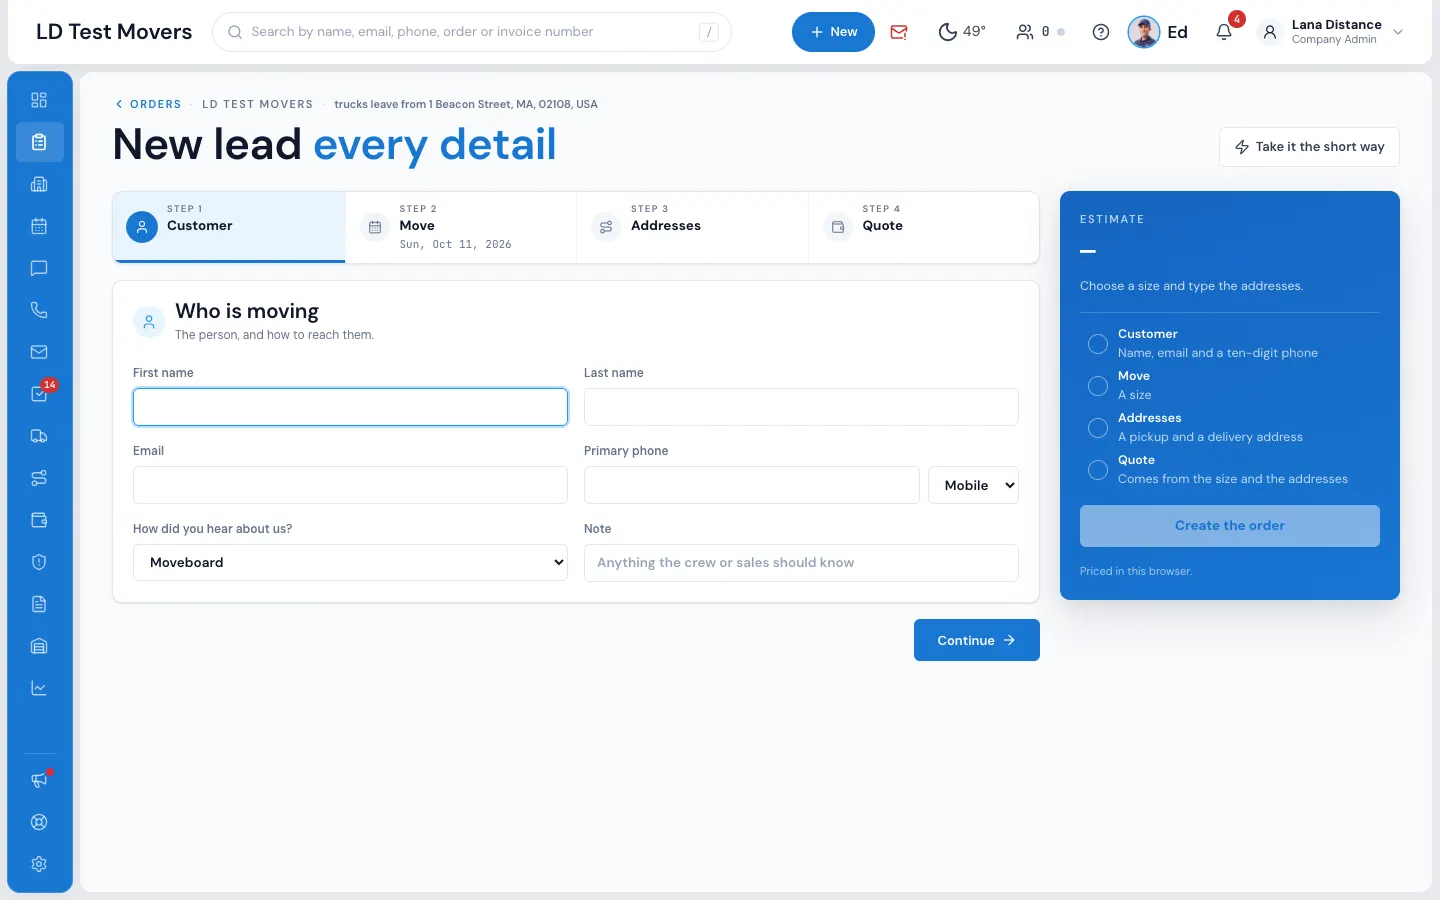Click the 'Create the order' button
1440x900 pixels.
(1230, 526)
